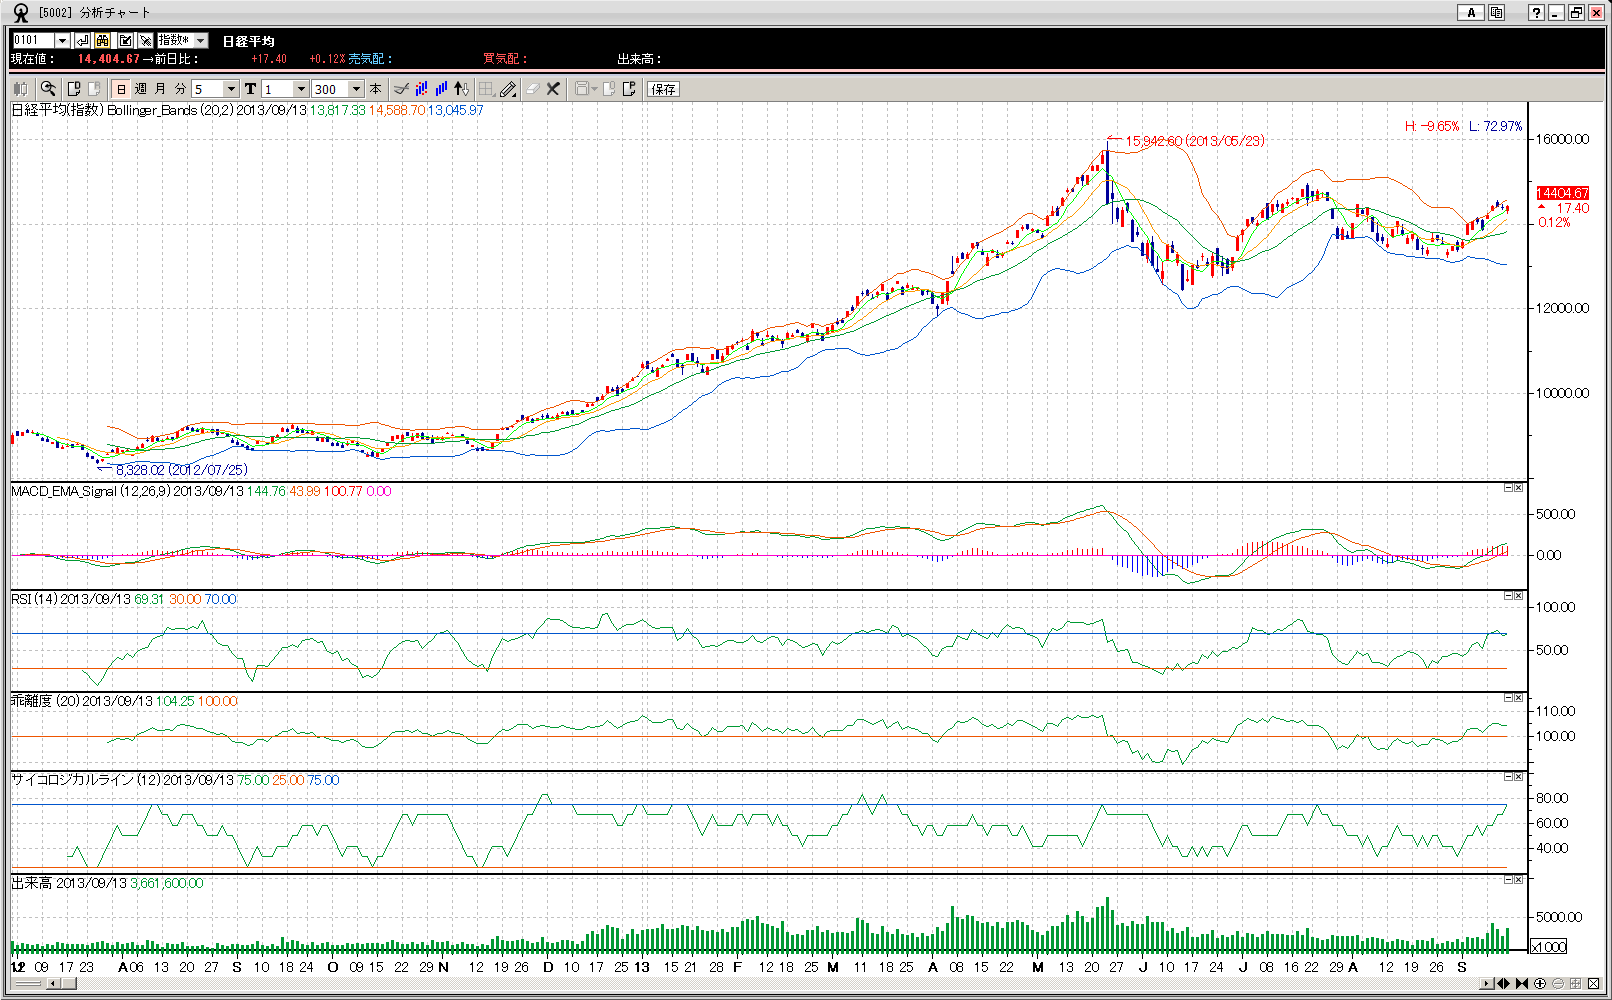Viewport: 1612px width, 1000px height.
Task: Close the MACD indicator panel
Action: click(x=1519, y=488)
